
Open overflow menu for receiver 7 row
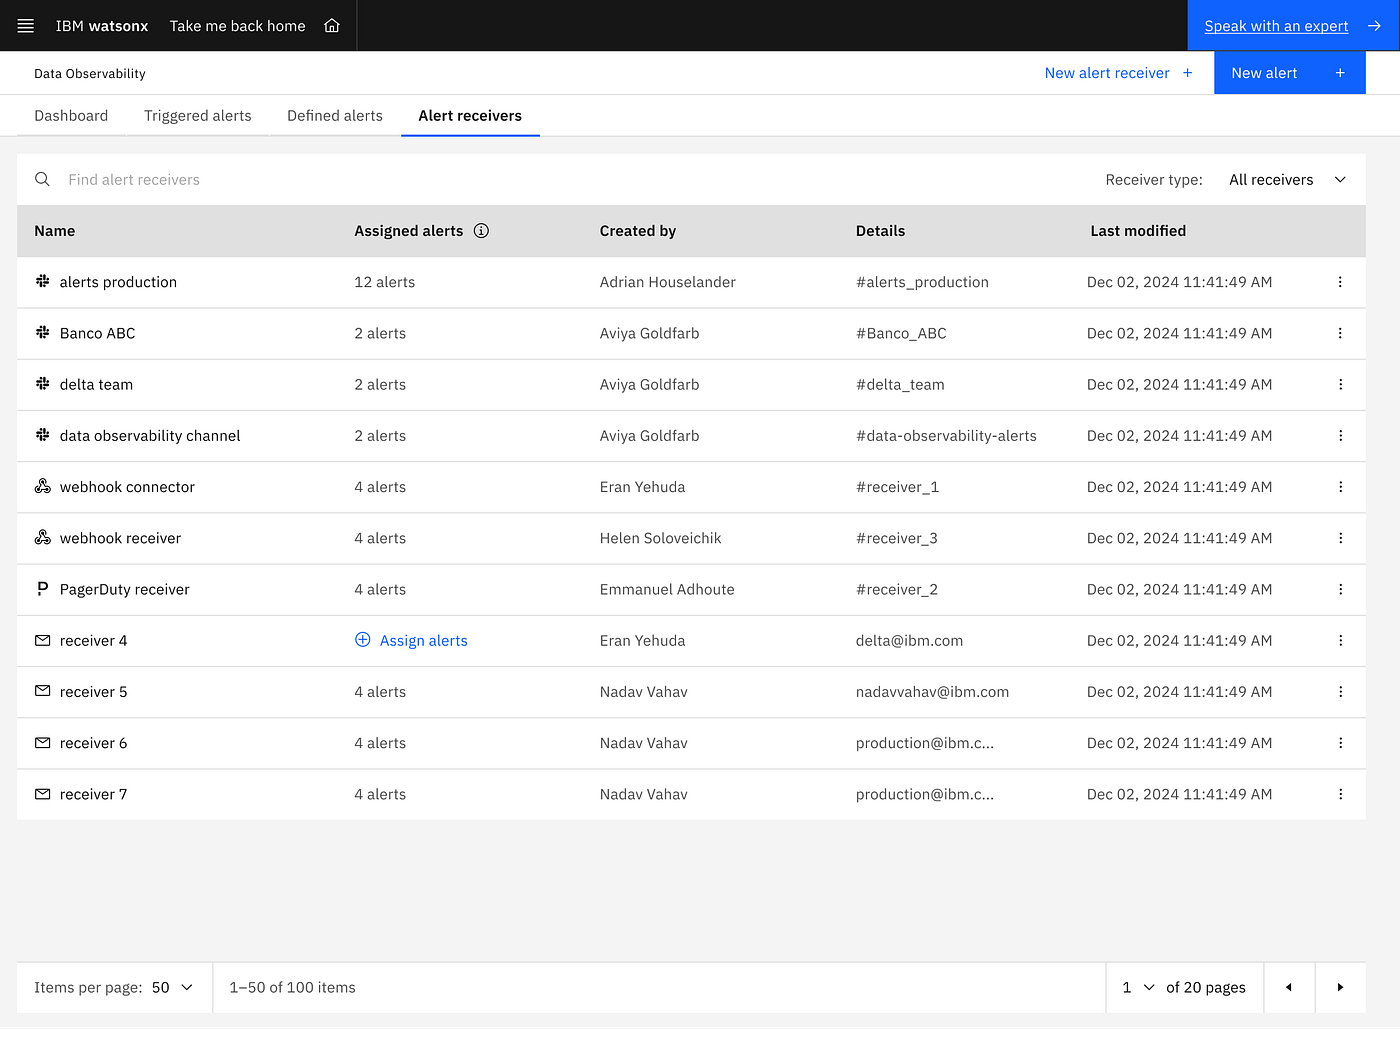(x=1340, y=794)
